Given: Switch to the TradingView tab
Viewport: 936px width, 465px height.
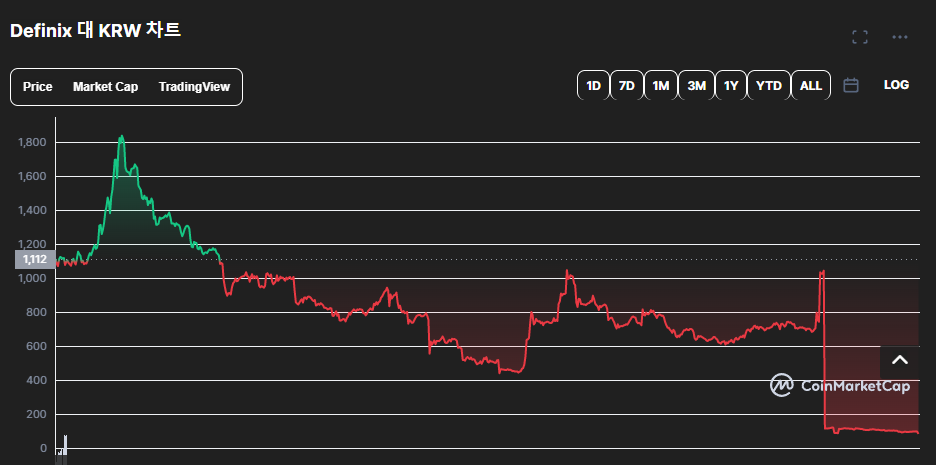Looking at the screenshot, I should tap(194, 87).
